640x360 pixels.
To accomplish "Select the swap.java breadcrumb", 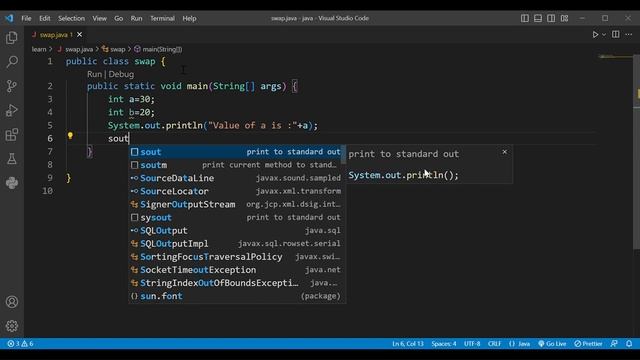I will [79, 49].
